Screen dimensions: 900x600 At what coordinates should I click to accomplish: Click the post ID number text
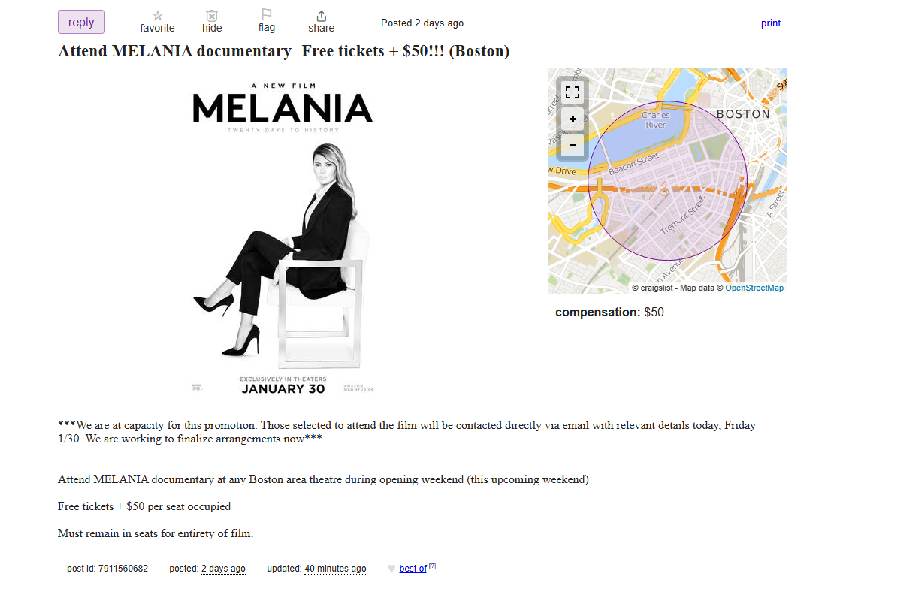(x=123, y=569)
